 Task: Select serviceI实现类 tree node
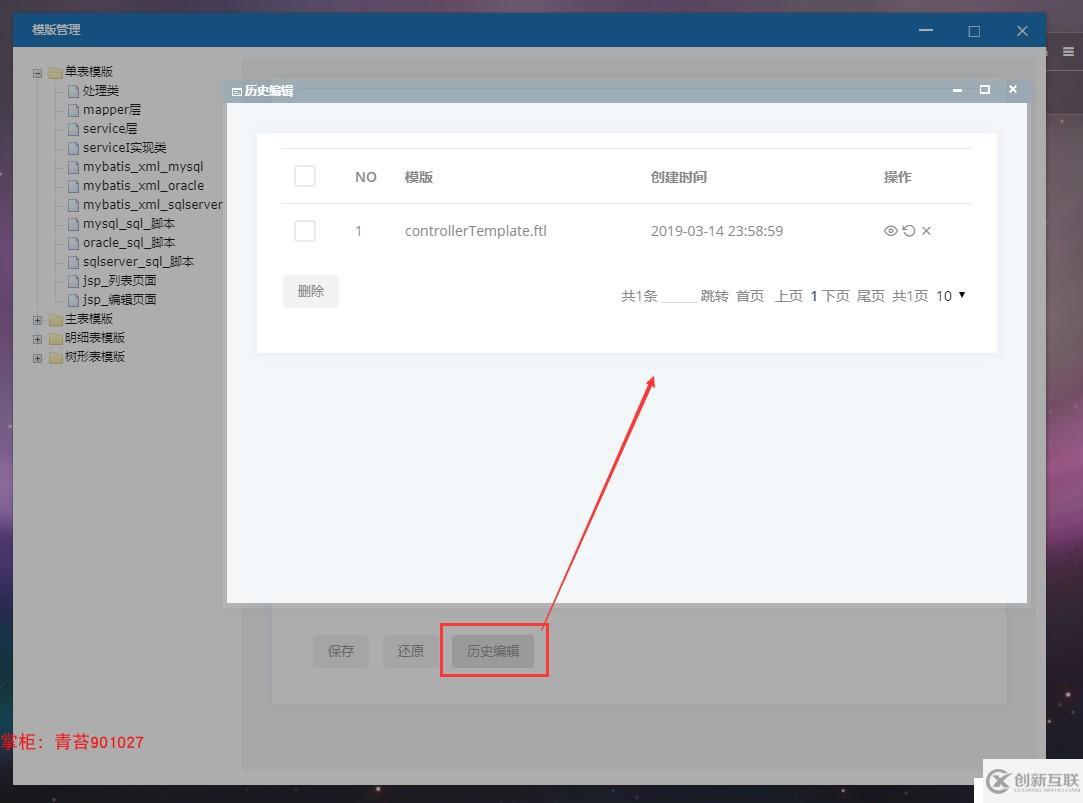pyautogui.click(x=124, y=148)
